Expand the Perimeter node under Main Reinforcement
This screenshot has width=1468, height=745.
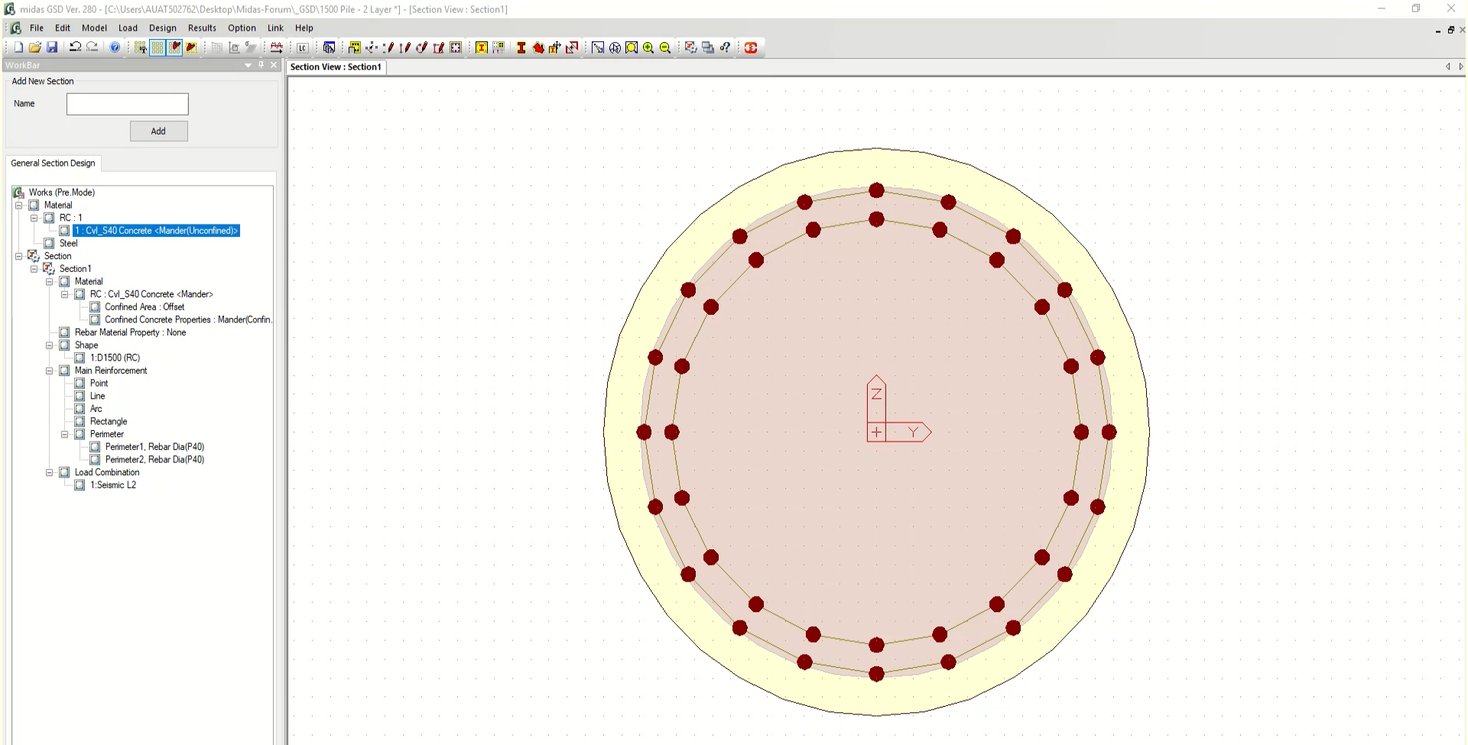point(63,433)
